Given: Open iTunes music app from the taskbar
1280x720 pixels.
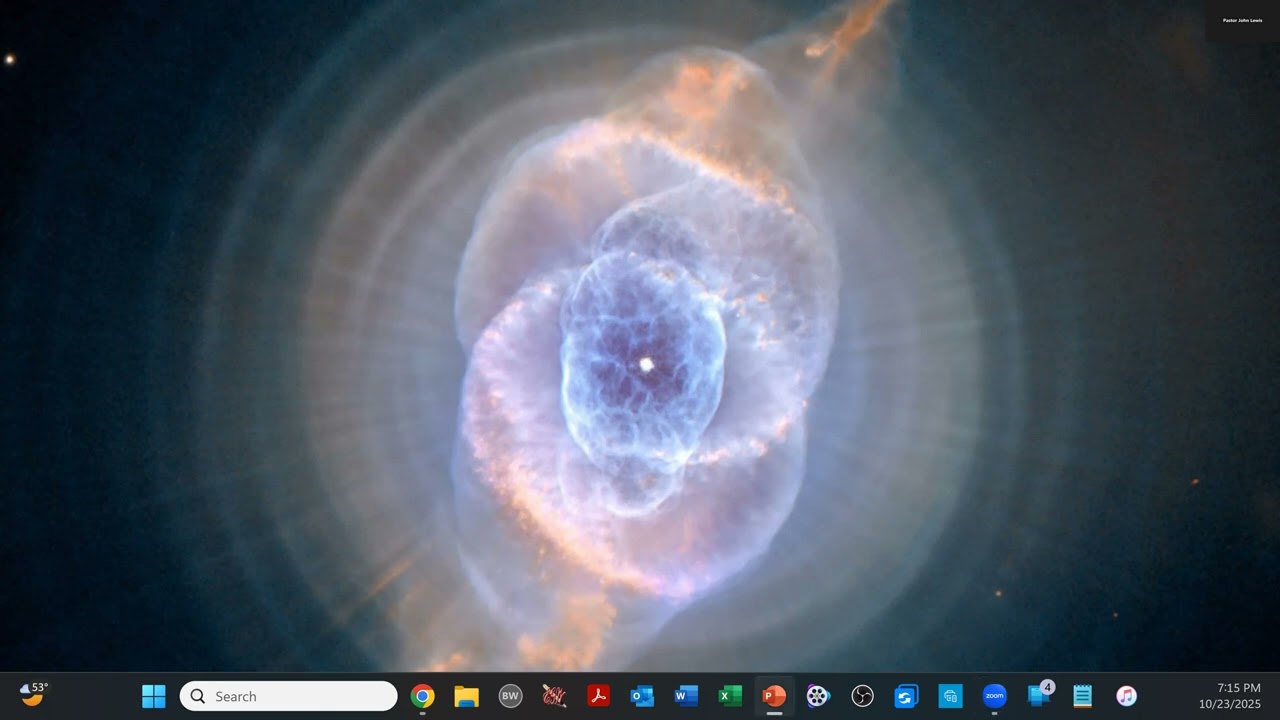Looking at the screenshot, I should coord(1126,696).
